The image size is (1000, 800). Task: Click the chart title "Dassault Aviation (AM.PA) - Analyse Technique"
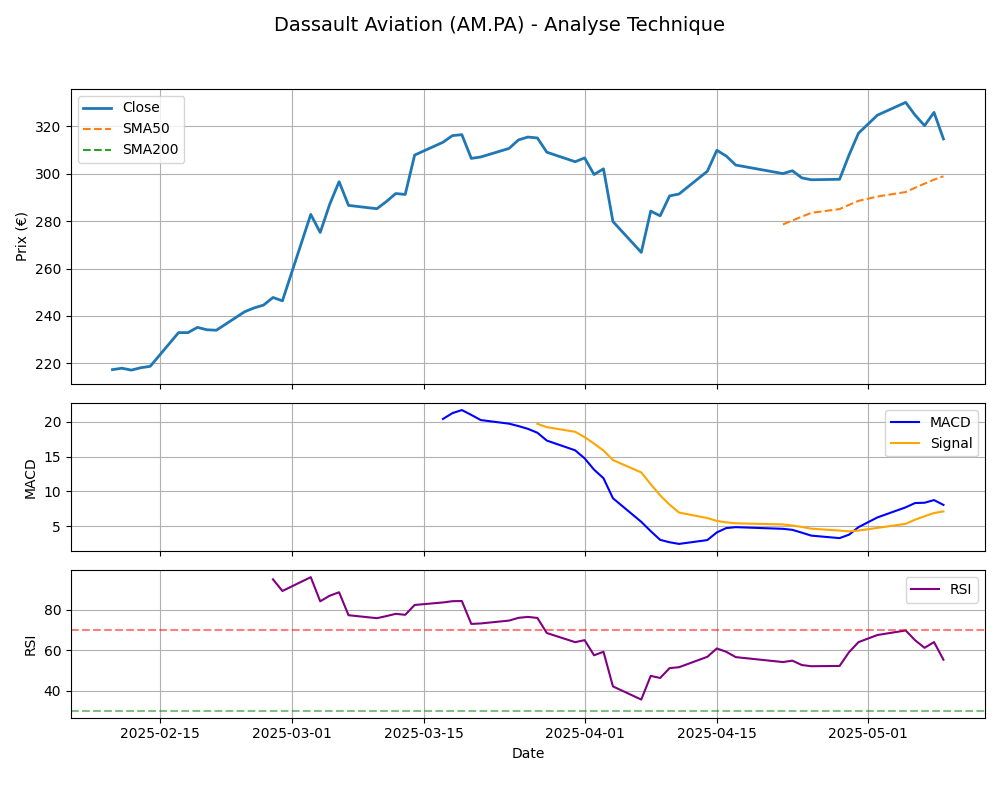coord(499,24)
